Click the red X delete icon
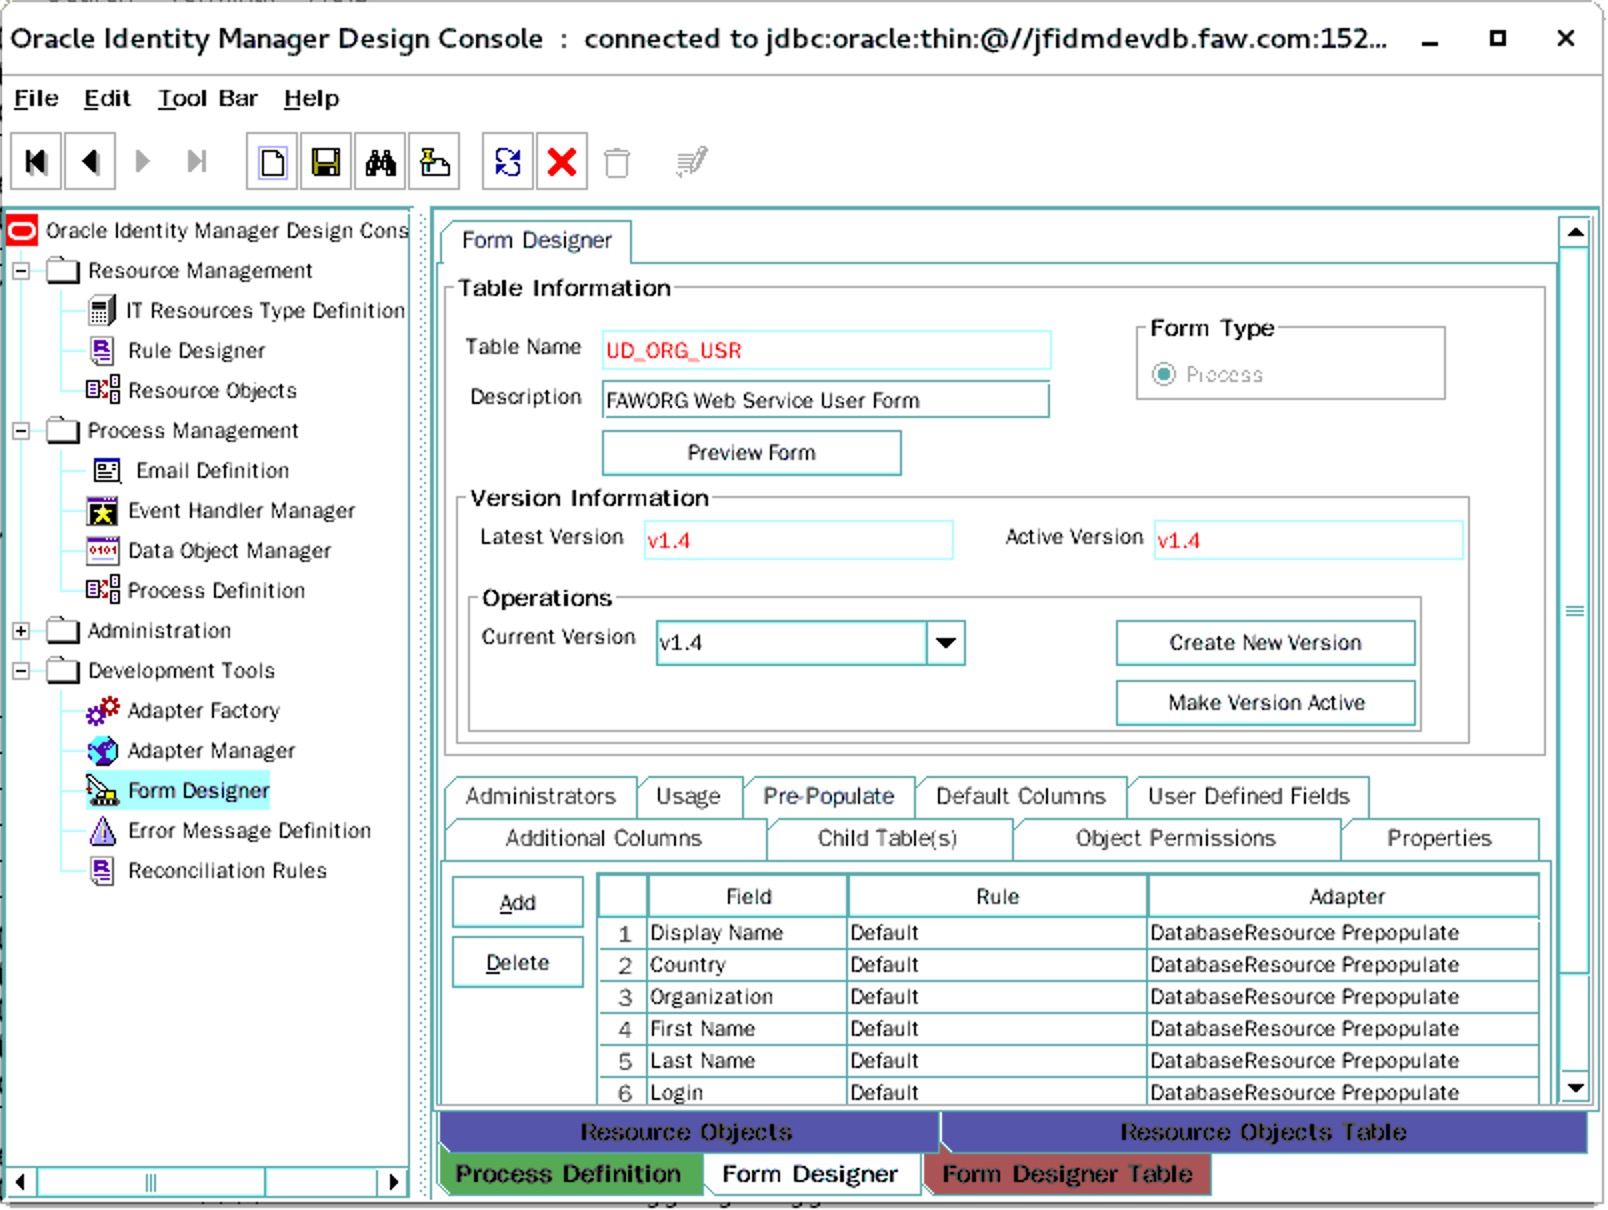 pyautogui.click(x=562, y=161)
